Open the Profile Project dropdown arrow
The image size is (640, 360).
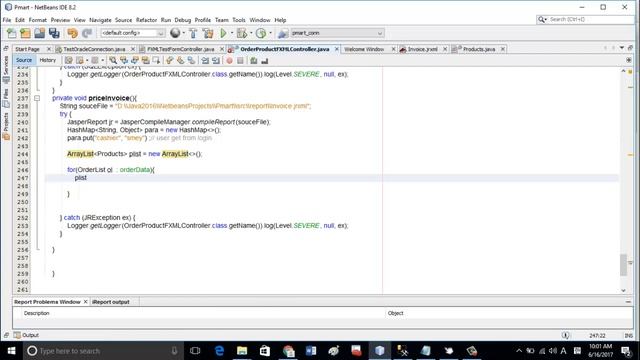tap(270, 33)
